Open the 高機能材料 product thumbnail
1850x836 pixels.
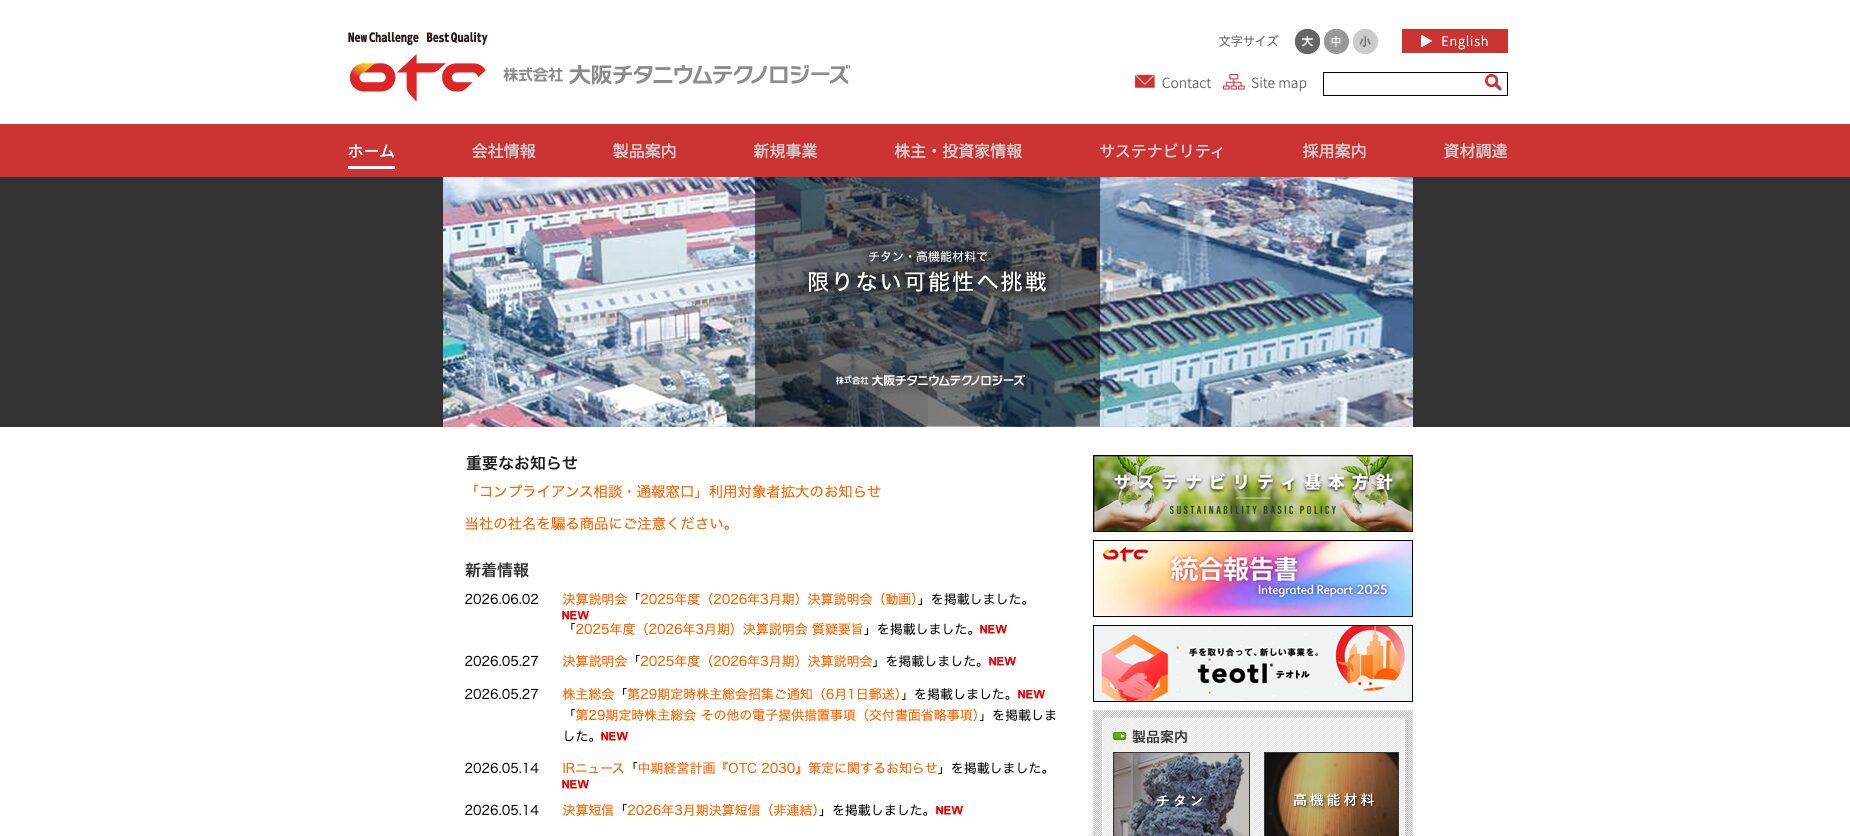[x=1331, y=794]
